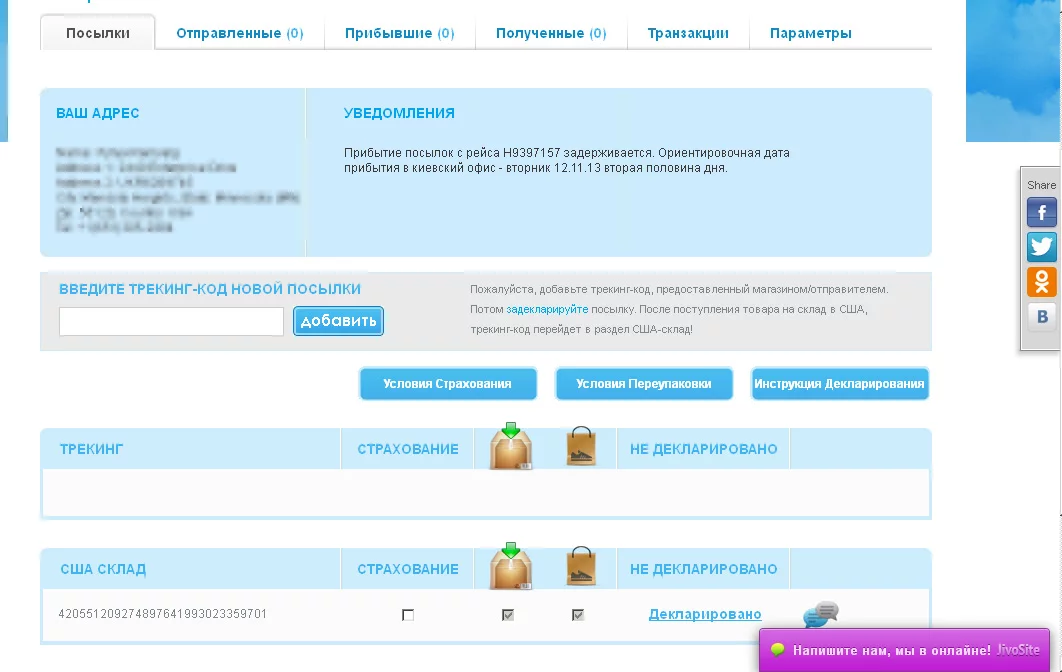Click the Добавить button
1062x672 pixels.
pos(339,321)
